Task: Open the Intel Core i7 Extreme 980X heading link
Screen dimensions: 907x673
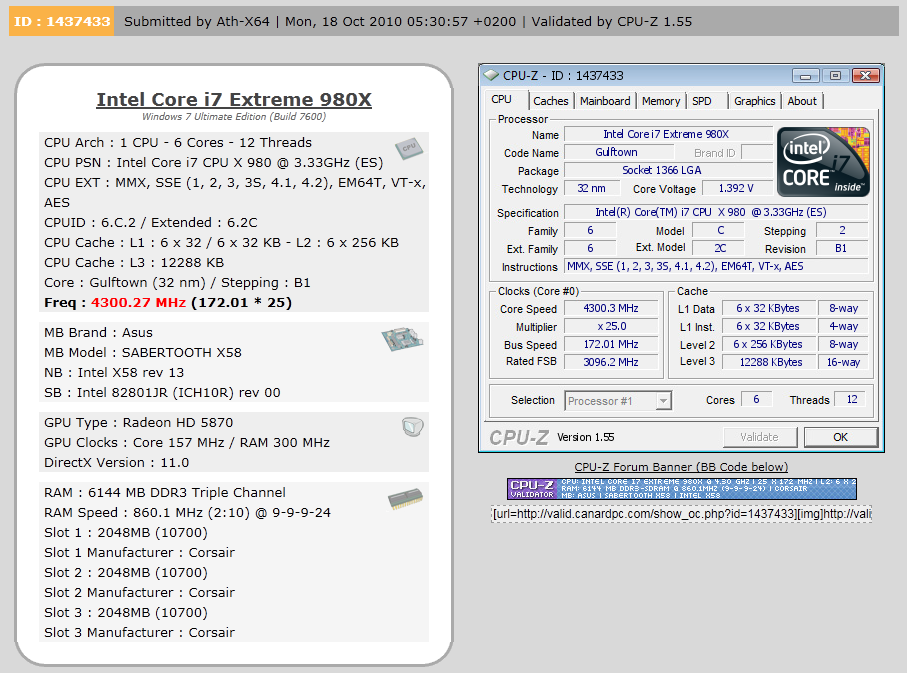Action: click(234, 100)
